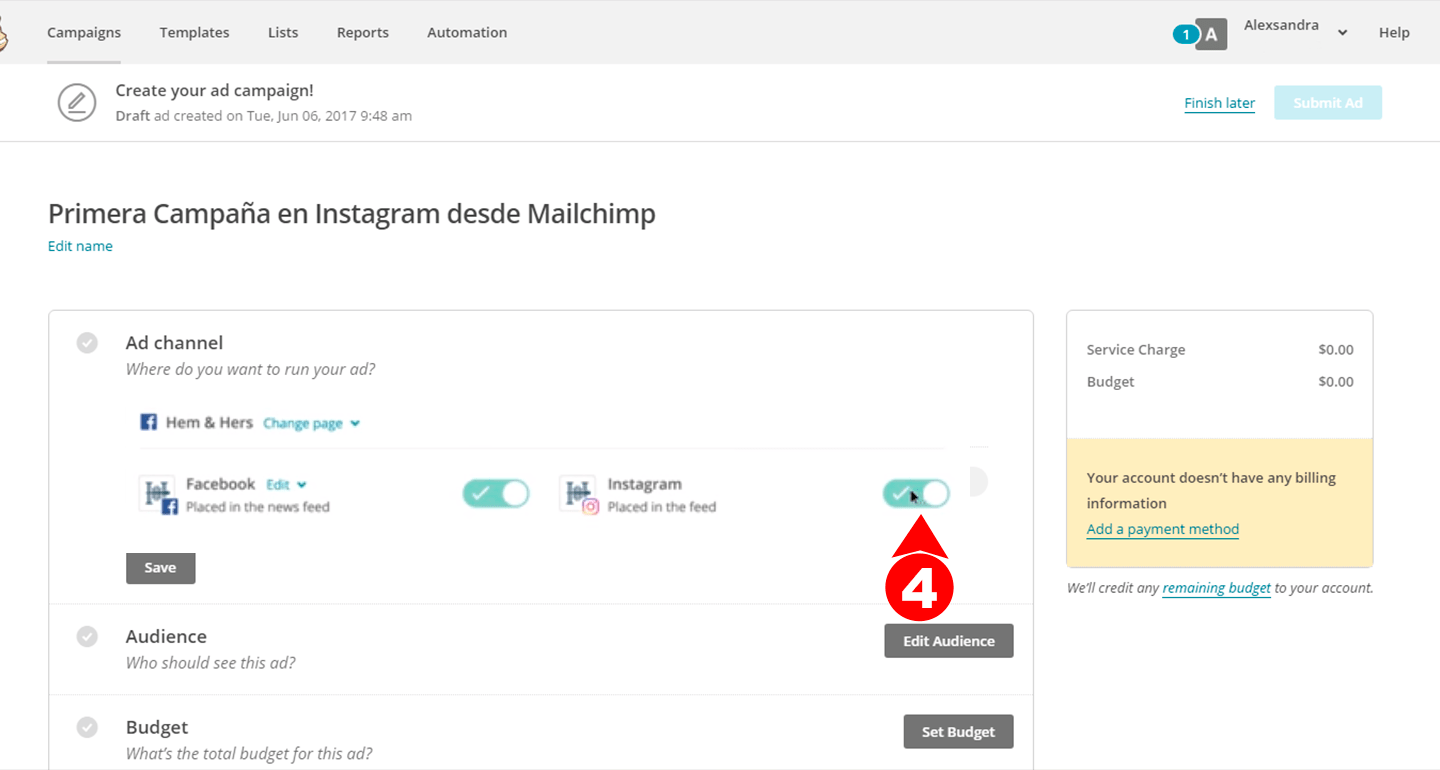Click the Budget checkmark circle

click(88, 727)
